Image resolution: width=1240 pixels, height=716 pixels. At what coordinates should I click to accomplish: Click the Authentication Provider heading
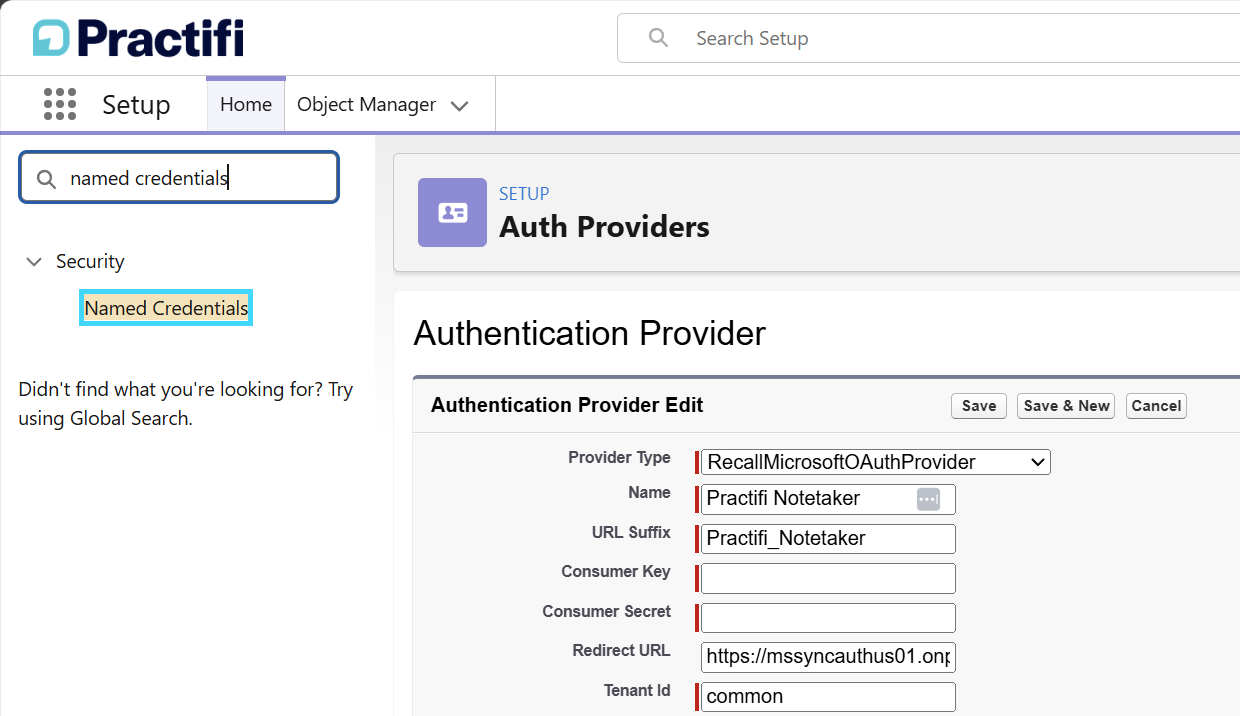point(589,333)
